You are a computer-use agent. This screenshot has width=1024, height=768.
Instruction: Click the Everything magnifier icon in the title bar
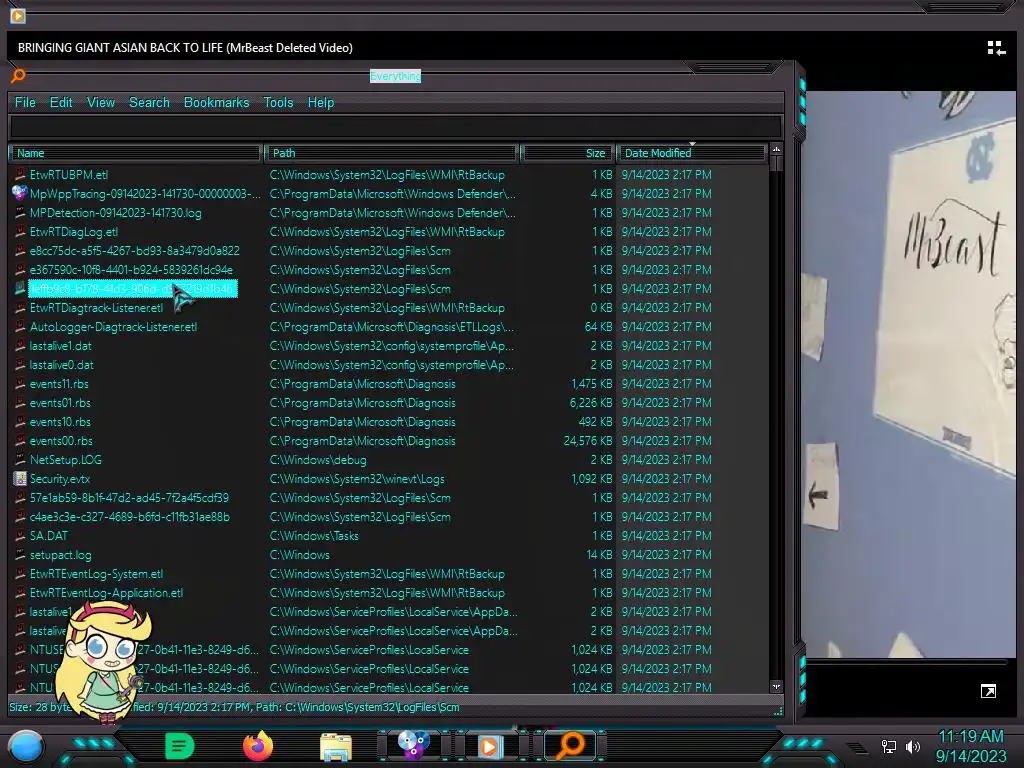pos(18,76)
